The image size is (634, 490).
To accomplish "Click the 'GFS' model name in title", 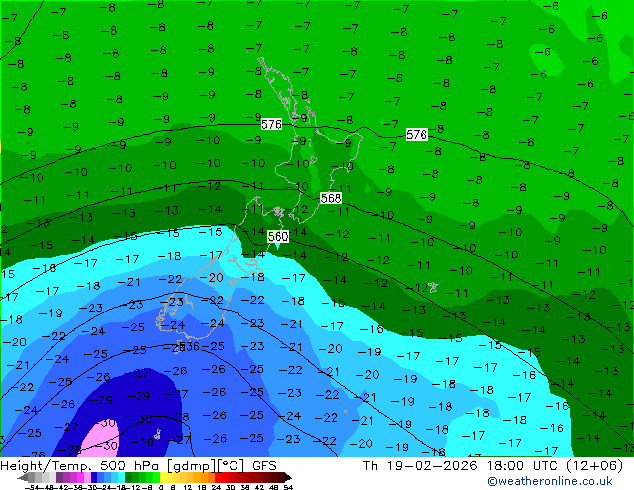I will tap(264, 466).
